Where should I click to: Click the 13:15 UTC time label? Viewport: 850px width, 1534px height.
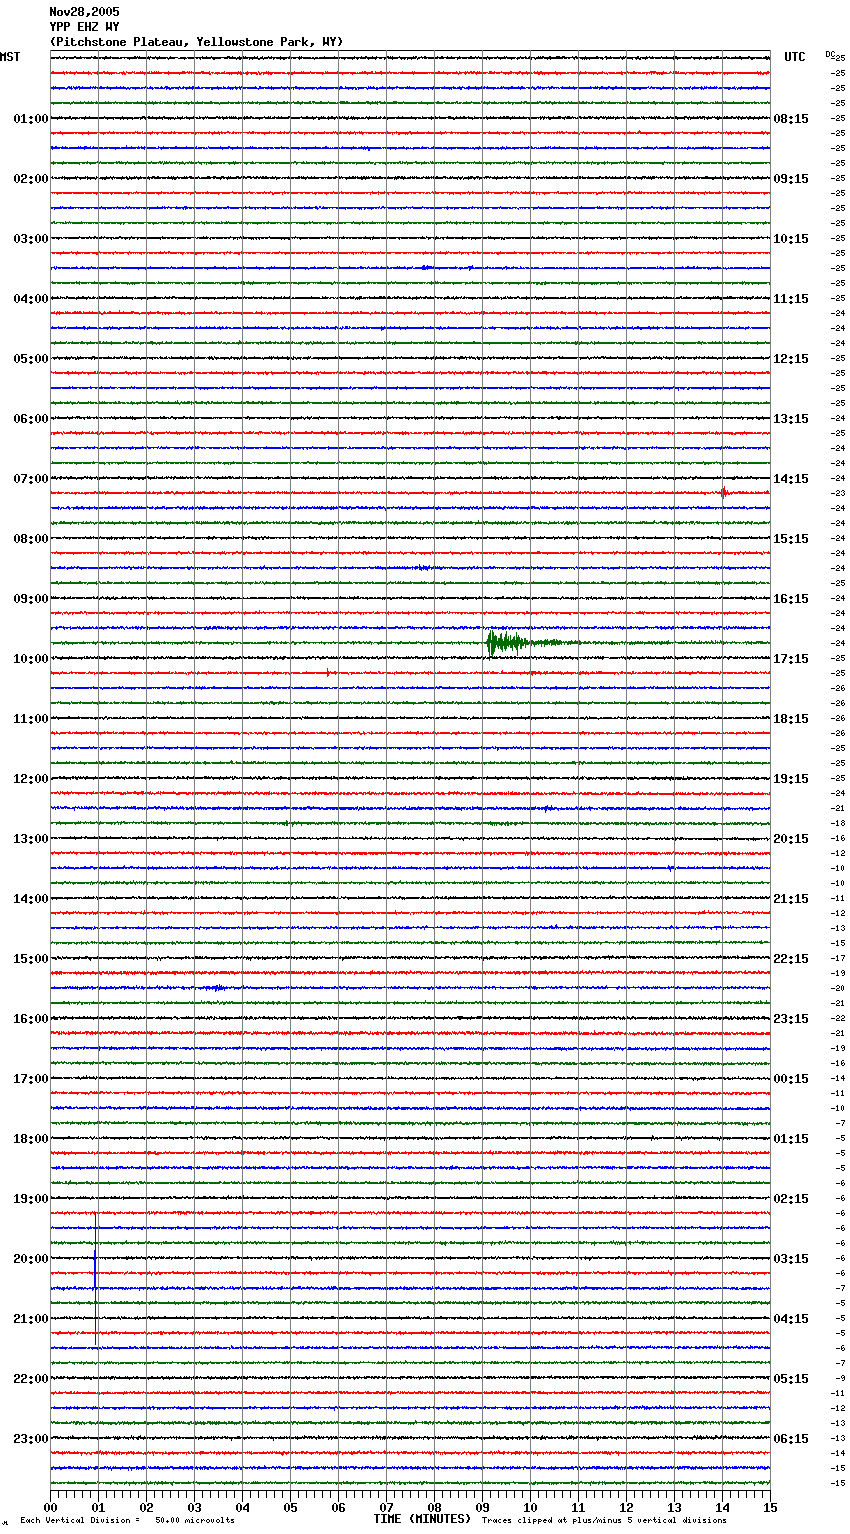pos(791,419)
